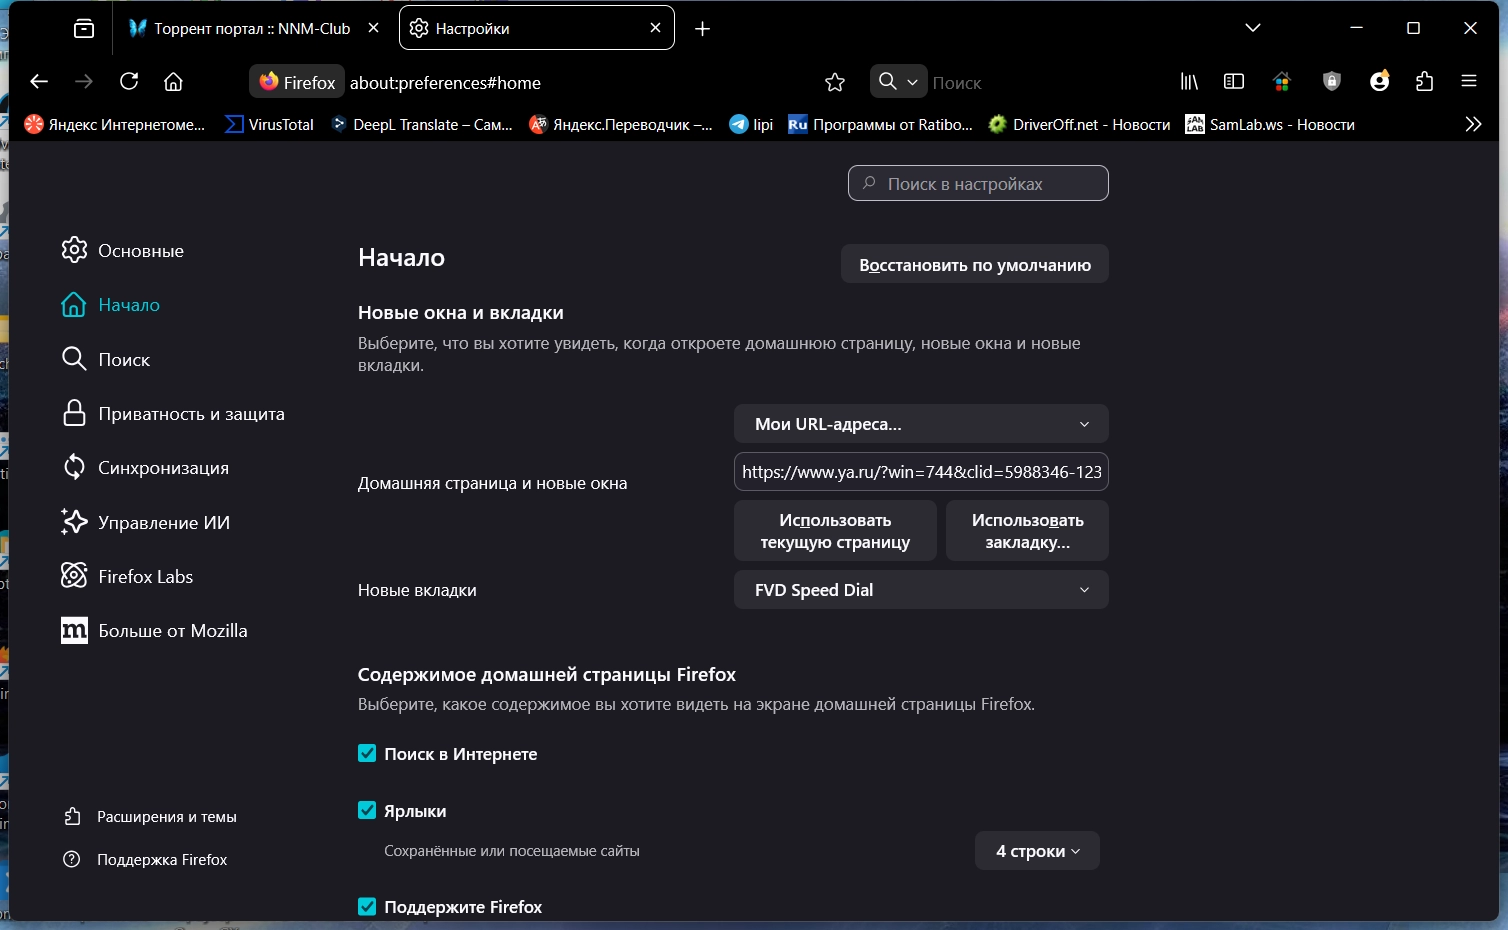This screenshot has width=1508, height=930.
Task: Open the Extensions puzzle icon
Action: (x=1425, y=82)
